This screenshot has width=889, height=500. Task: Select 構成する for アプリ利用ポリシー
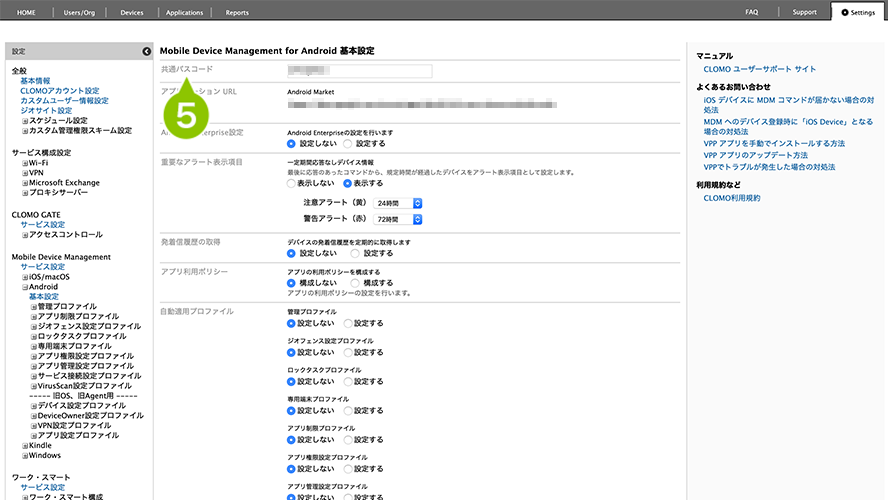pyautogui.click(x=355, y=283)
